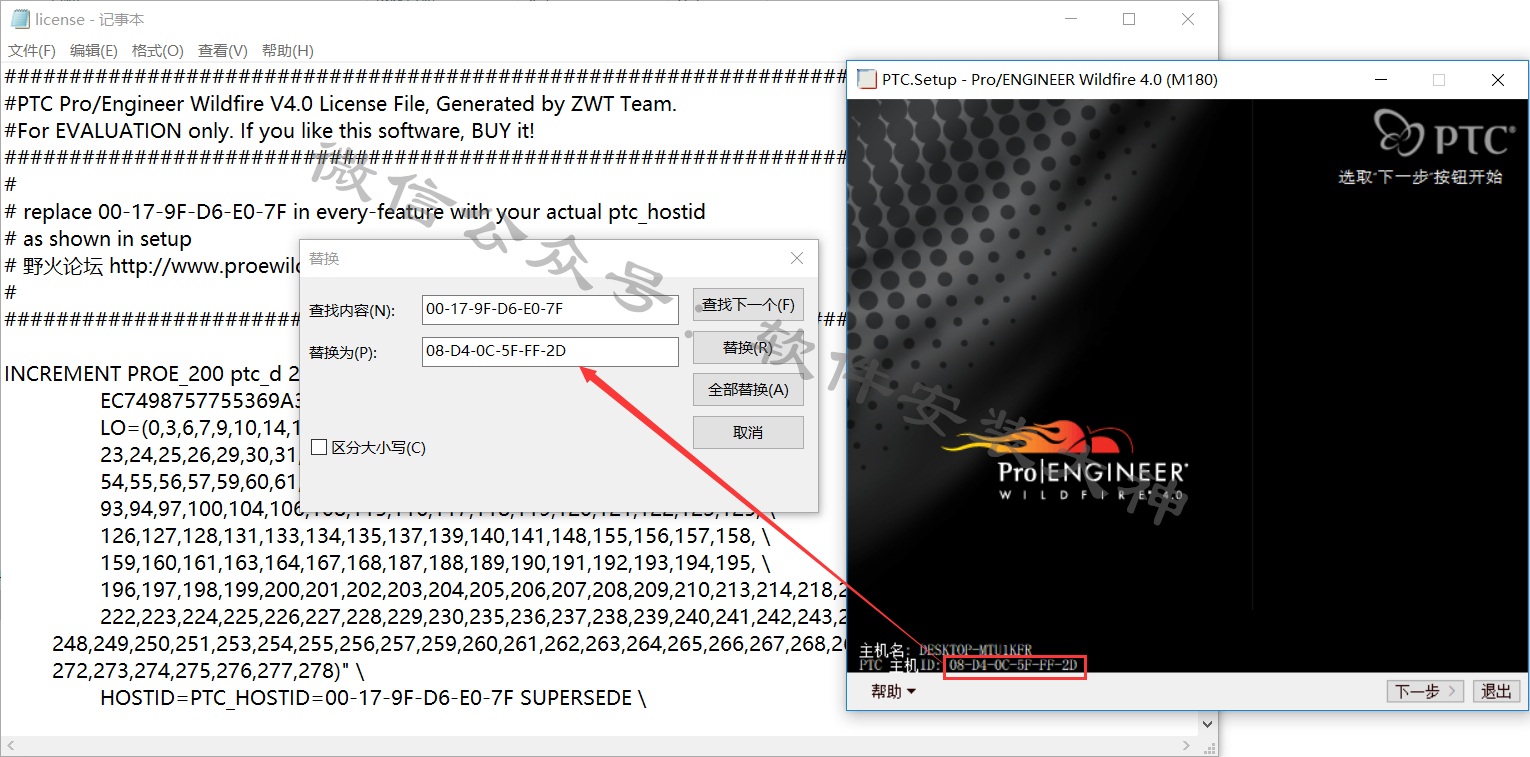Open the 格式(O) menu in Notepad
The image size is (1530, 757).
coord(158,51)
